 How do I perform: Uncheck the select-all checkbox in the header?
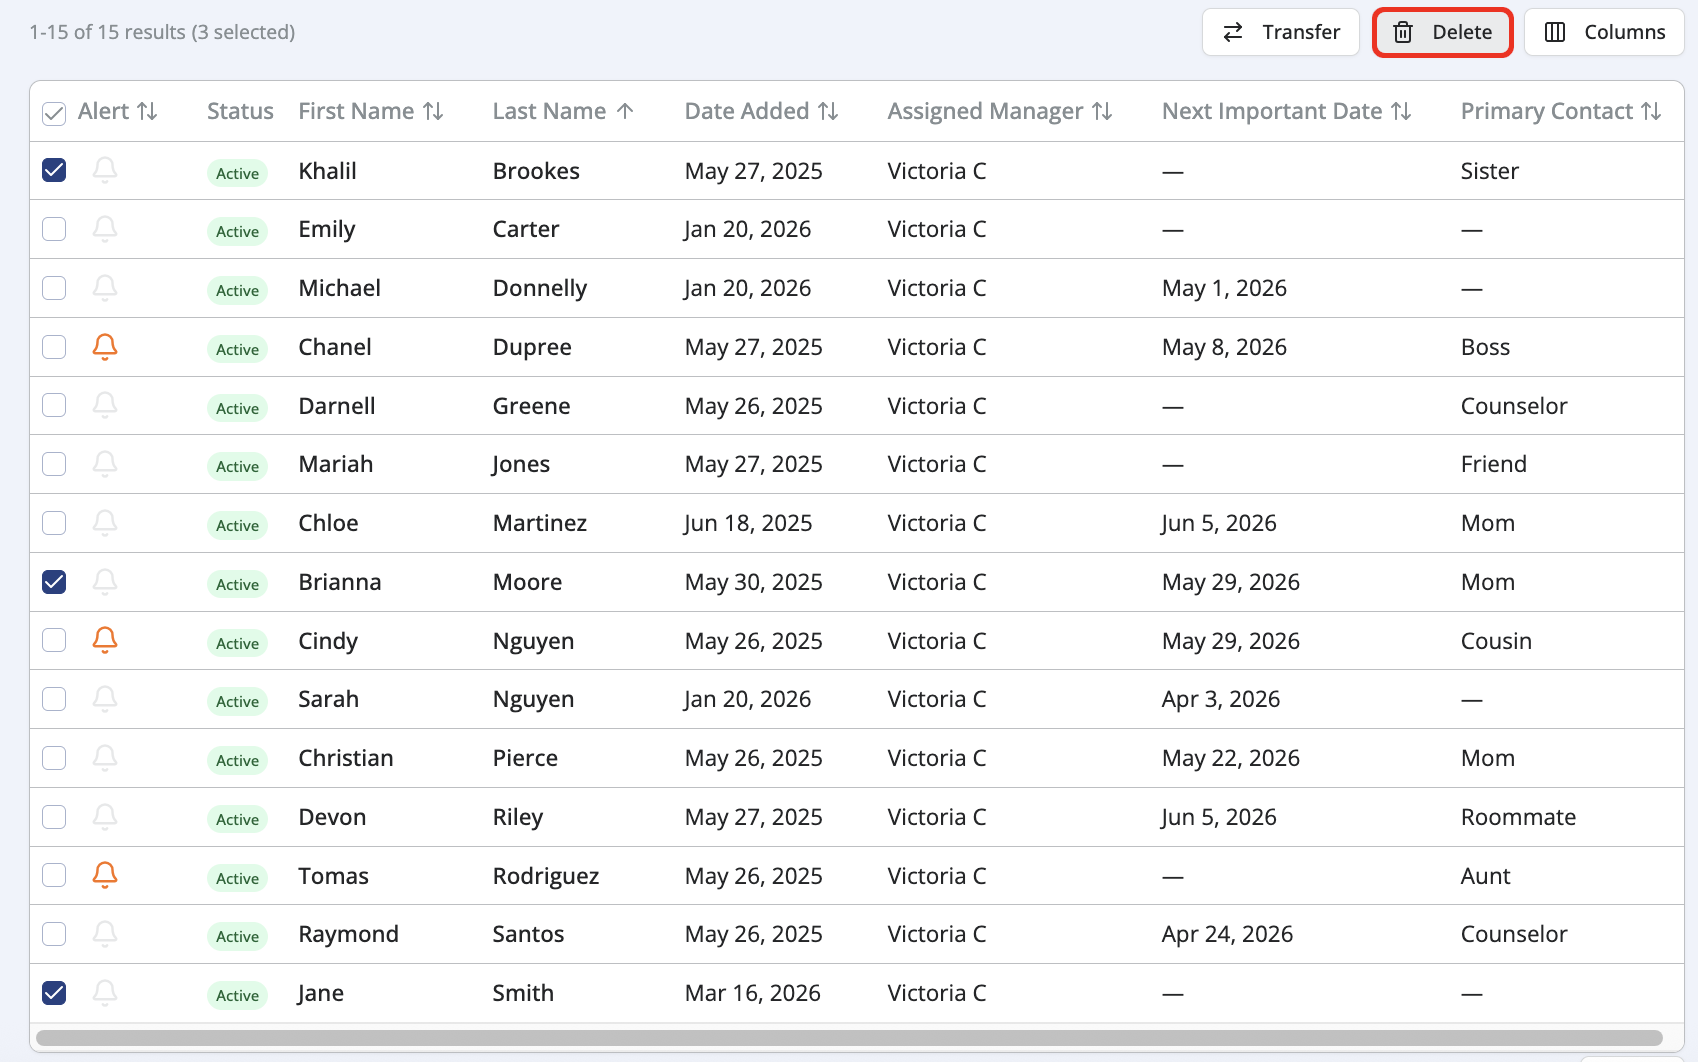53,111
